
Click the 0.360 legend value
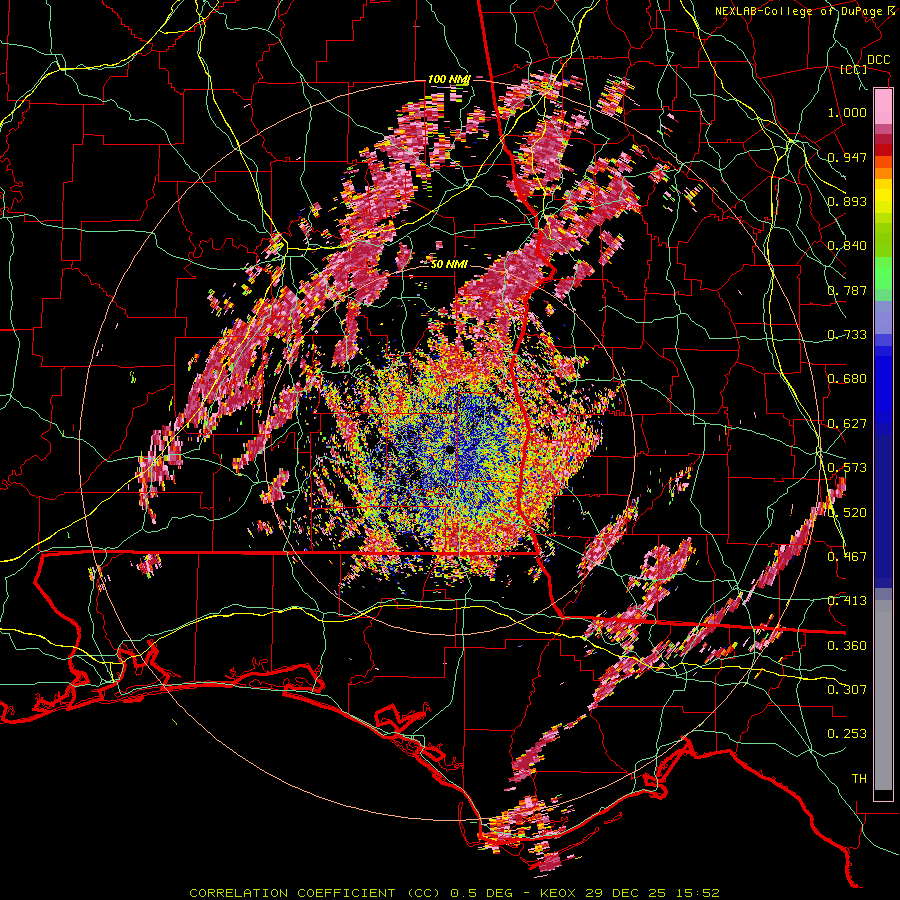(x=847, y=646)
